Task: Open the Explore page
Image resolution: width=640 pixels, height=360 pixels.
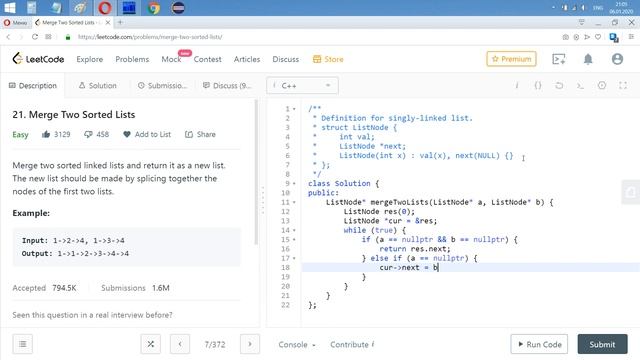Action: [90, 59]
